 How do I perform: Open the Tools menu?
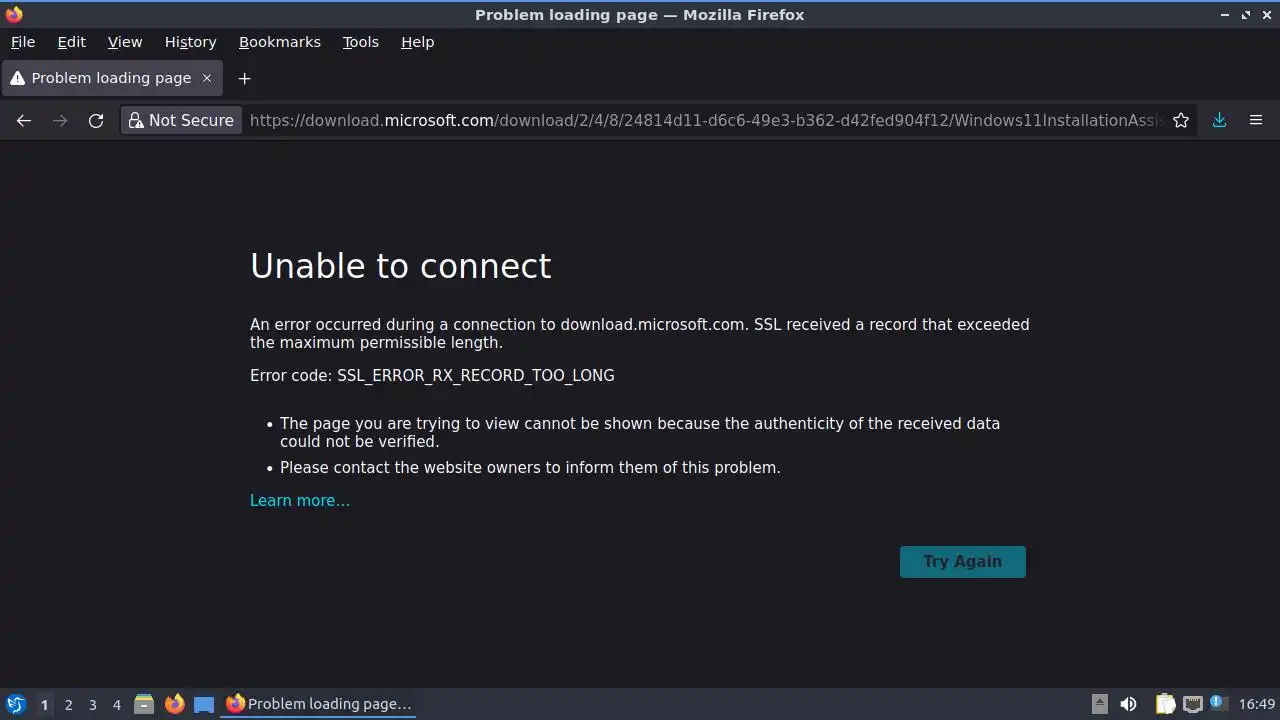pos(360,42)
